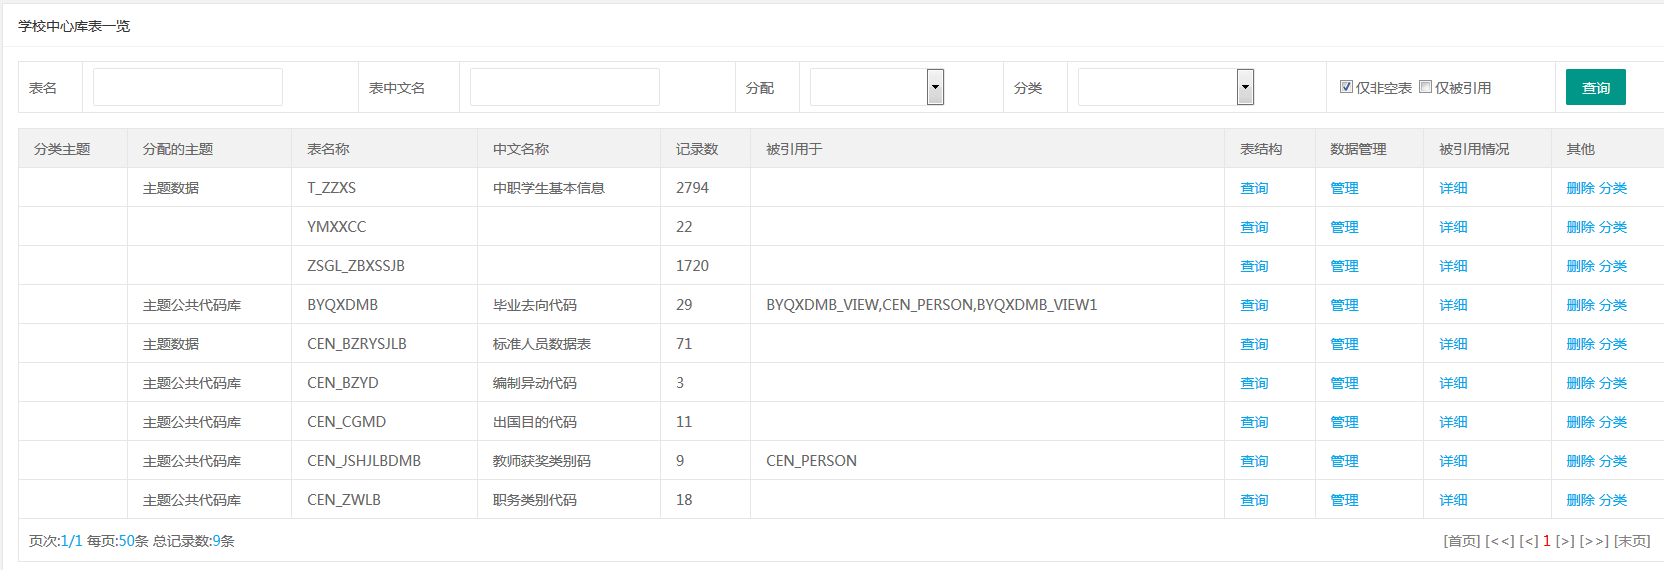This screenshot has width=1664, height=570.
Task: Open 详细 link for CEN_BZRYSJLB row
Action: tap(1453, 344)
